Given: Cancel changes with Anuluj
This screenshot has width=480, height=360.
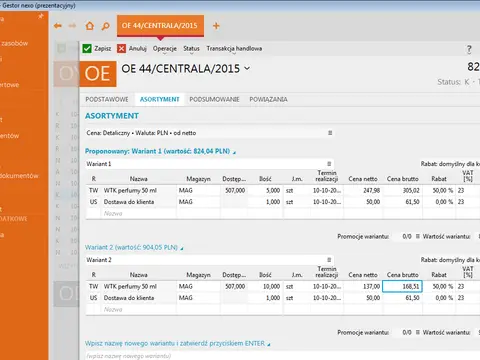Looking at the screenshot, I should 132,49.
